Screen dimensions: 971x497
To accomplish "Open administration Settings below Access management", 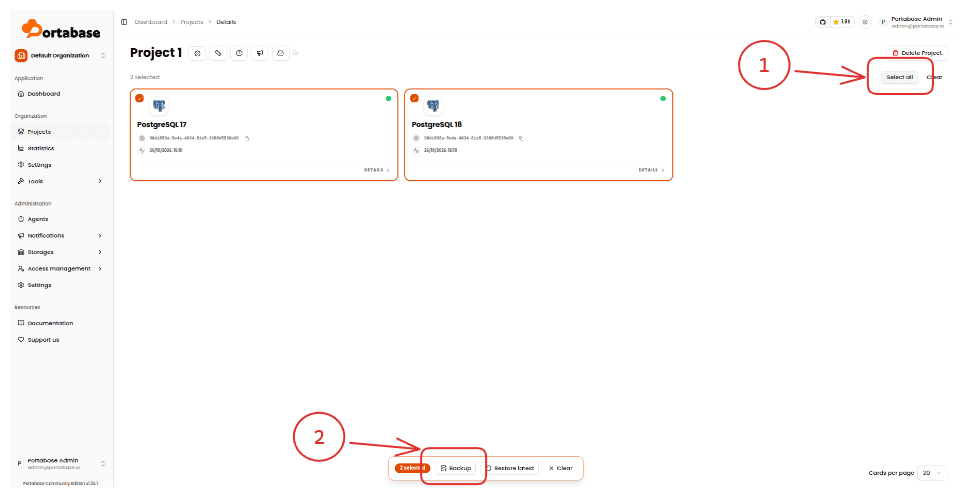I will pos(60,285).
